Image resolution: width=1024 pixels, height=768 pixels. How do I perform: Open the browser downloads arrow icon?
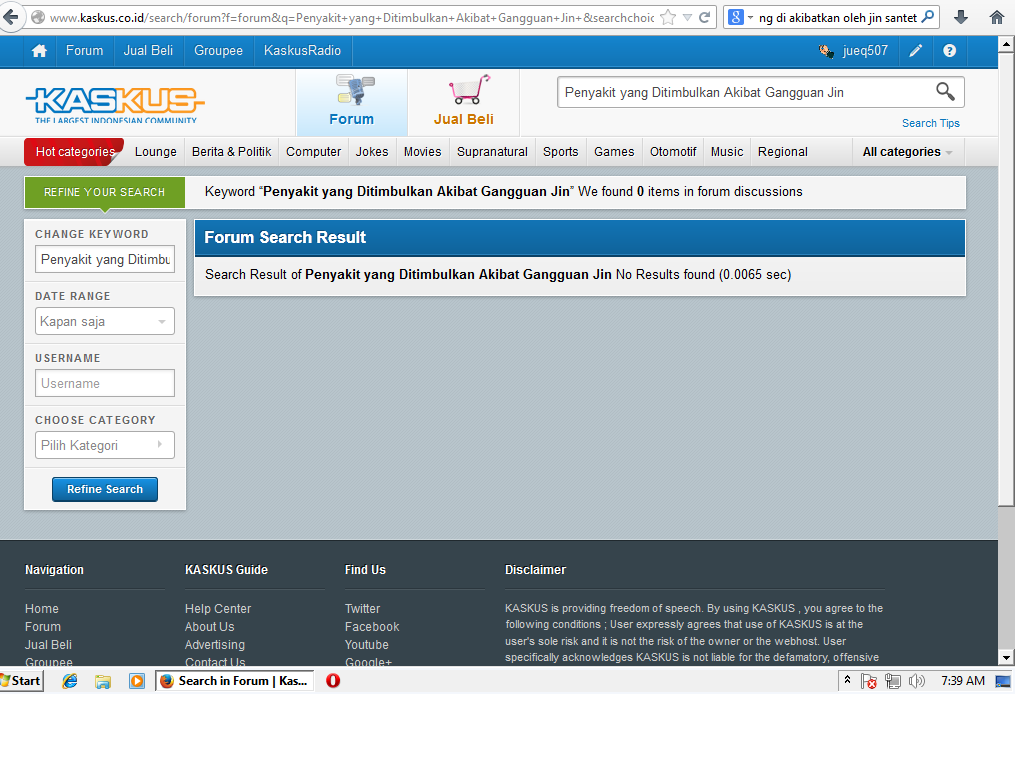[x=961, y=18]
